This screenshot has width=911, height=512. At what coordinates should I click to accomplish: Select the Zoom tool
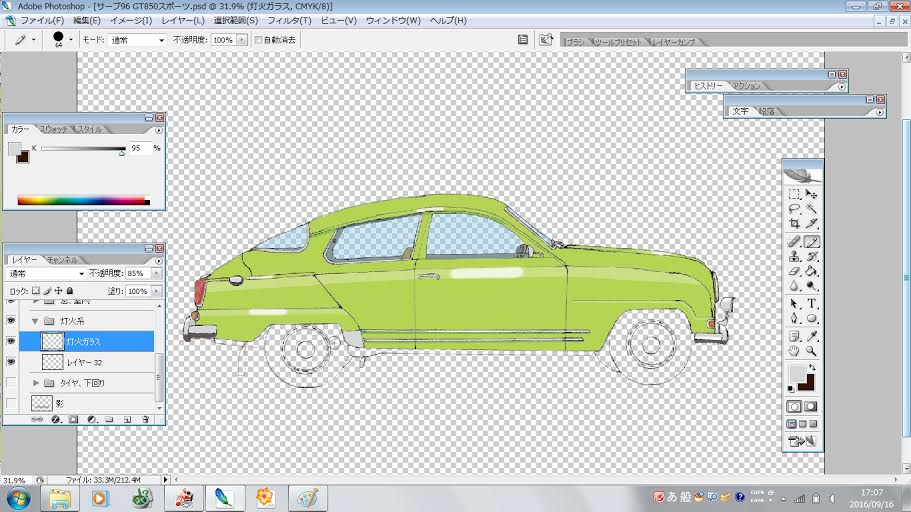[811, 351]
